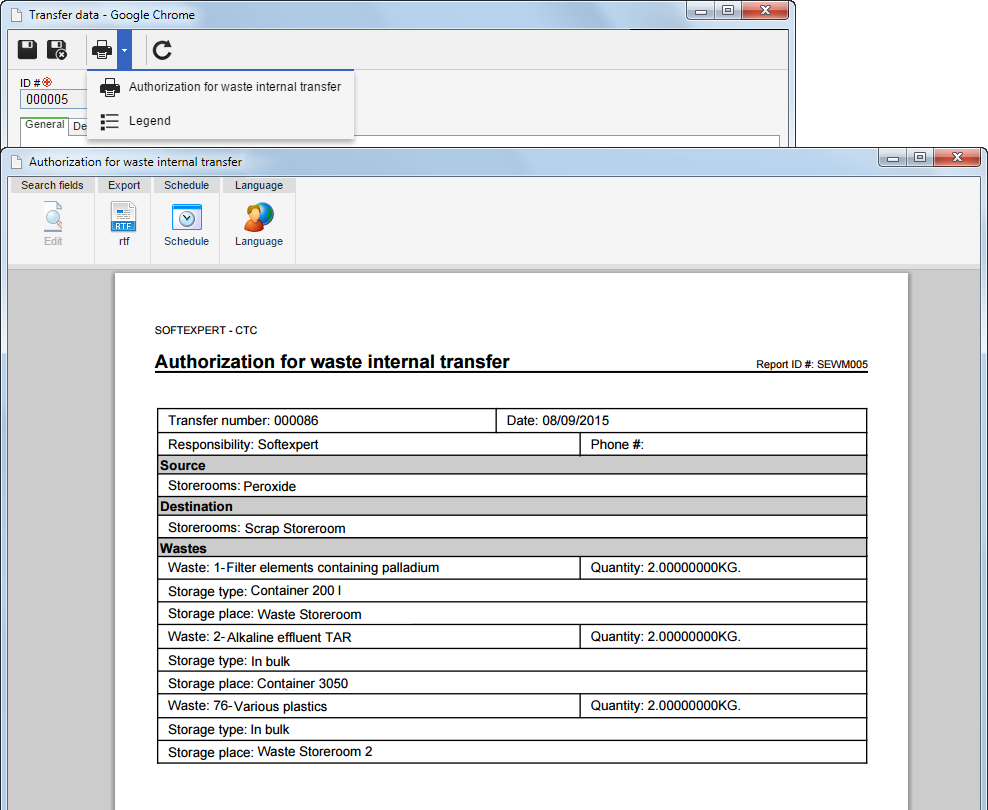The width and height of the screenshot is (988, 810).
Task: Click the Language group header
Action: tap(259, 185)
